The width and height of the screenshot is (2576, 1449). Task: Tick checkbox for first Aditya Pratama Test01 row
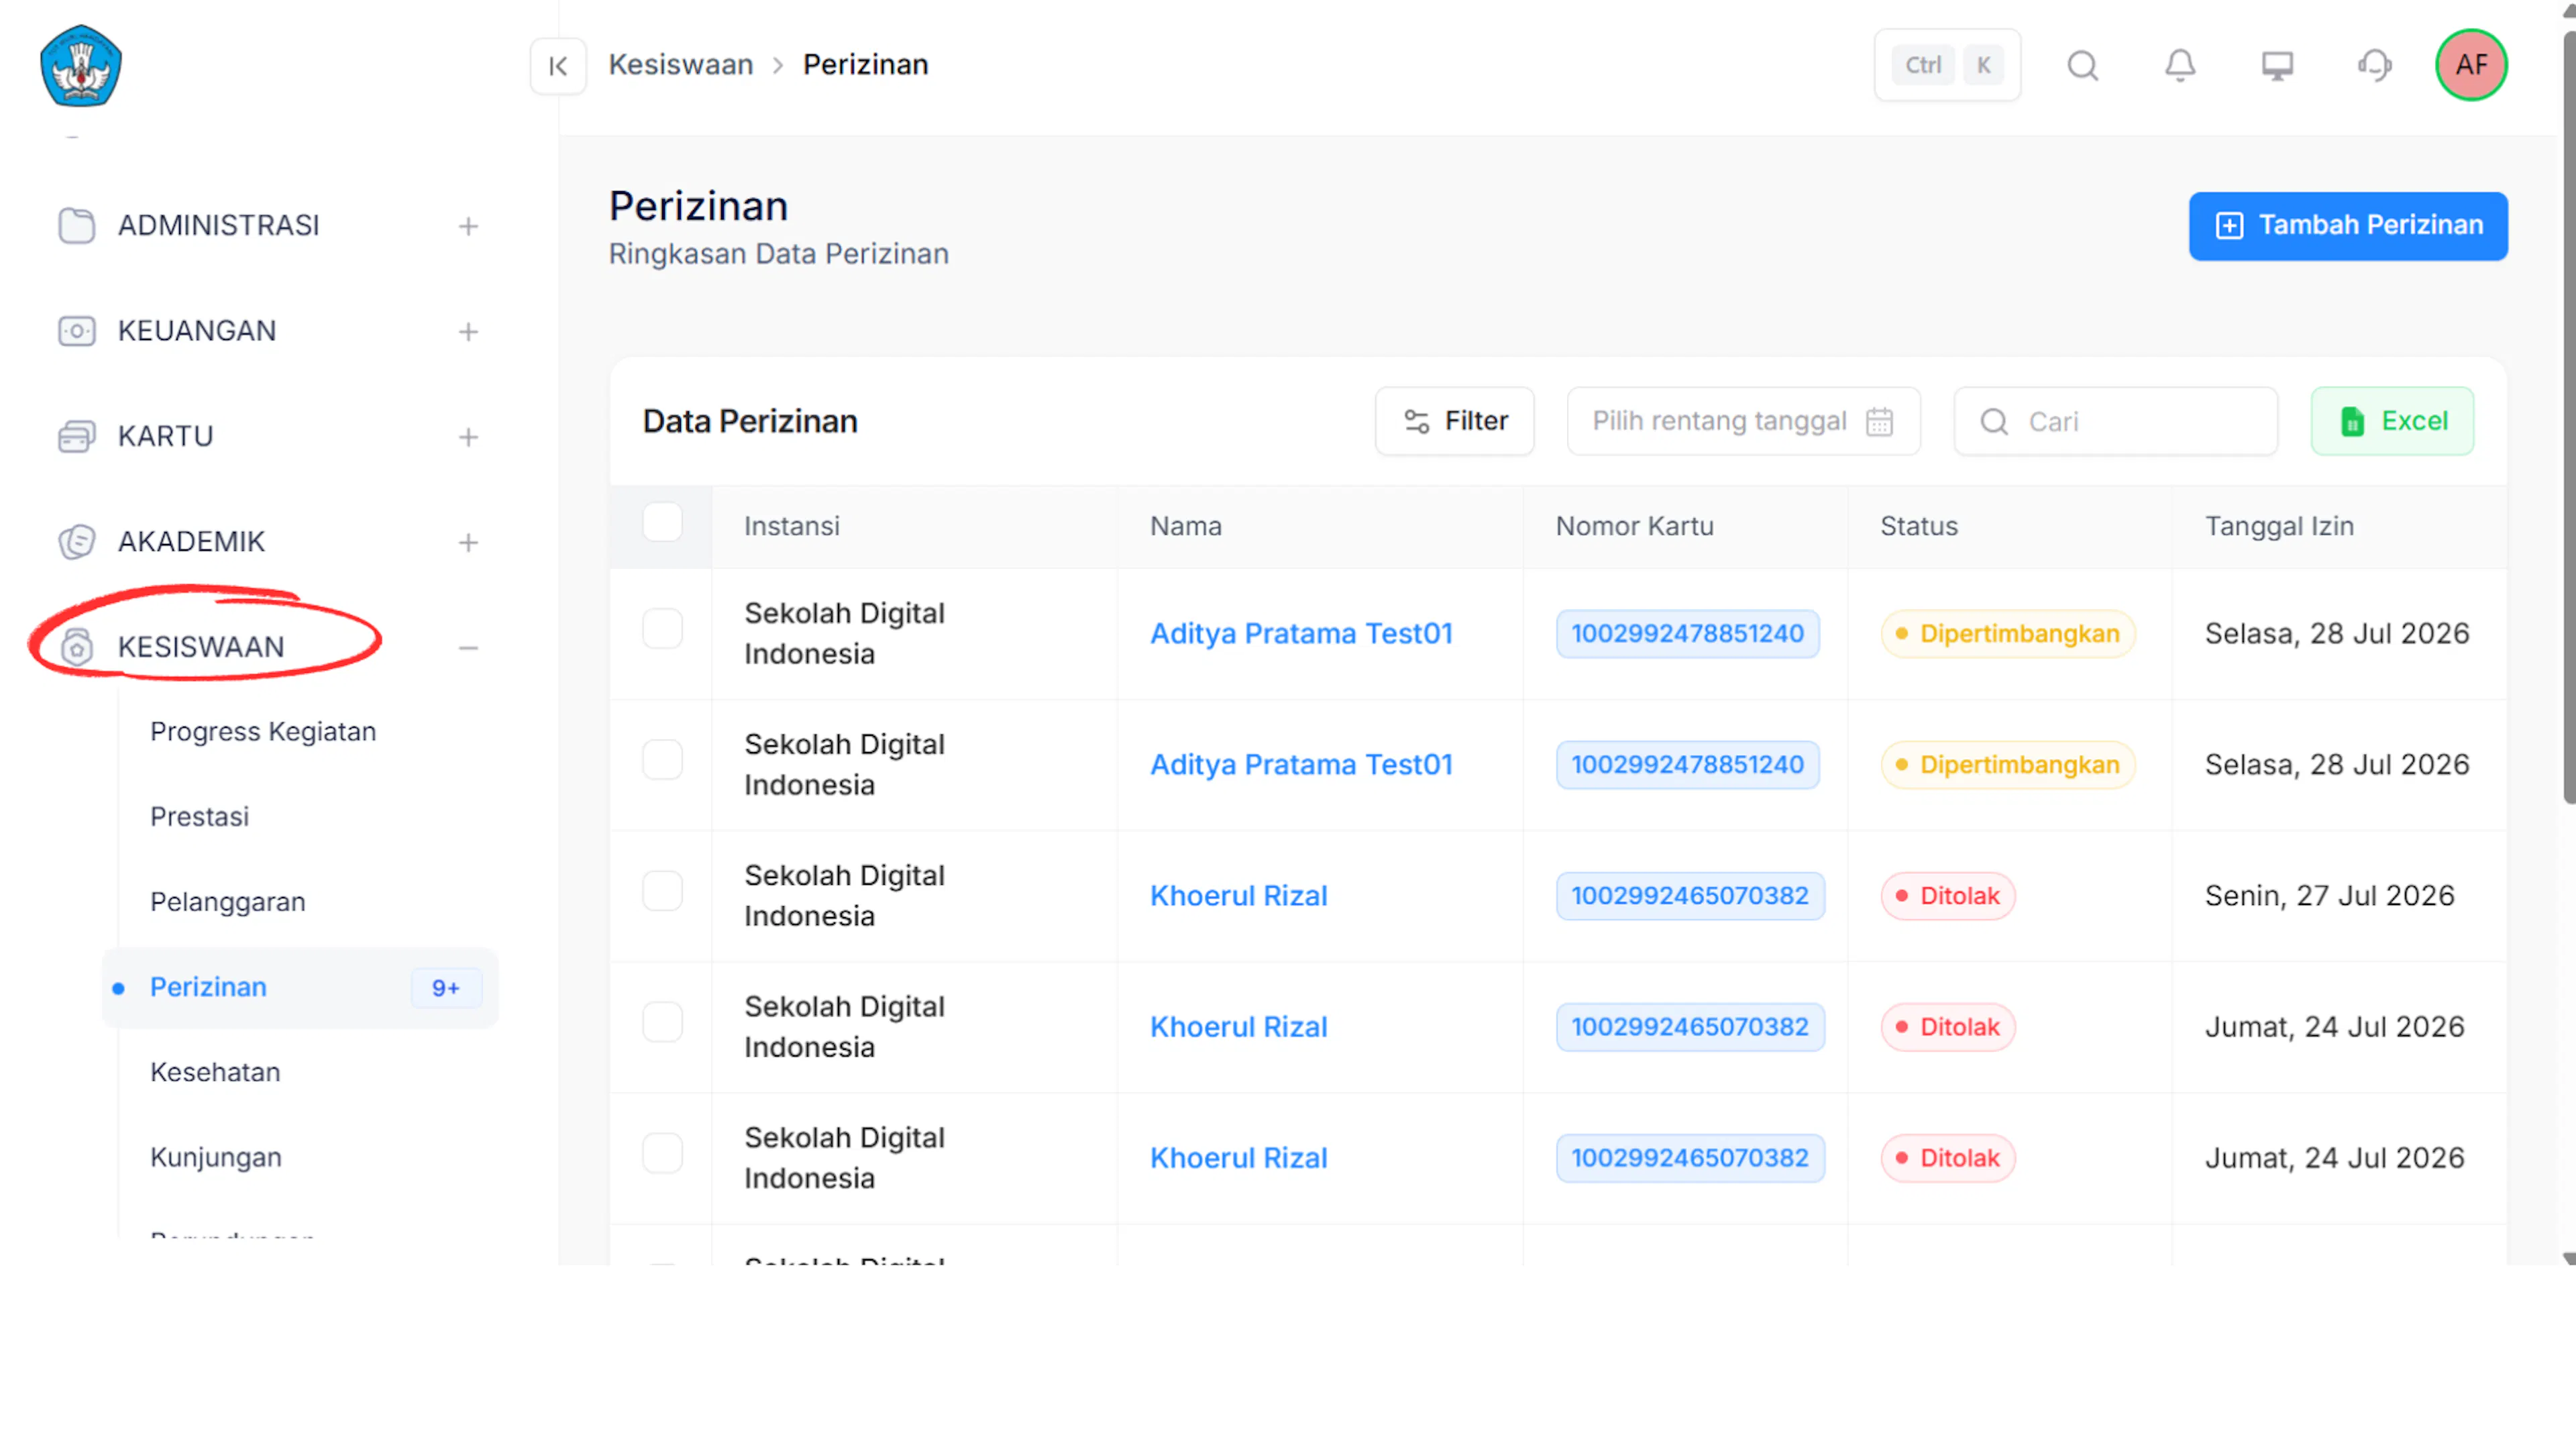point(662,629)
